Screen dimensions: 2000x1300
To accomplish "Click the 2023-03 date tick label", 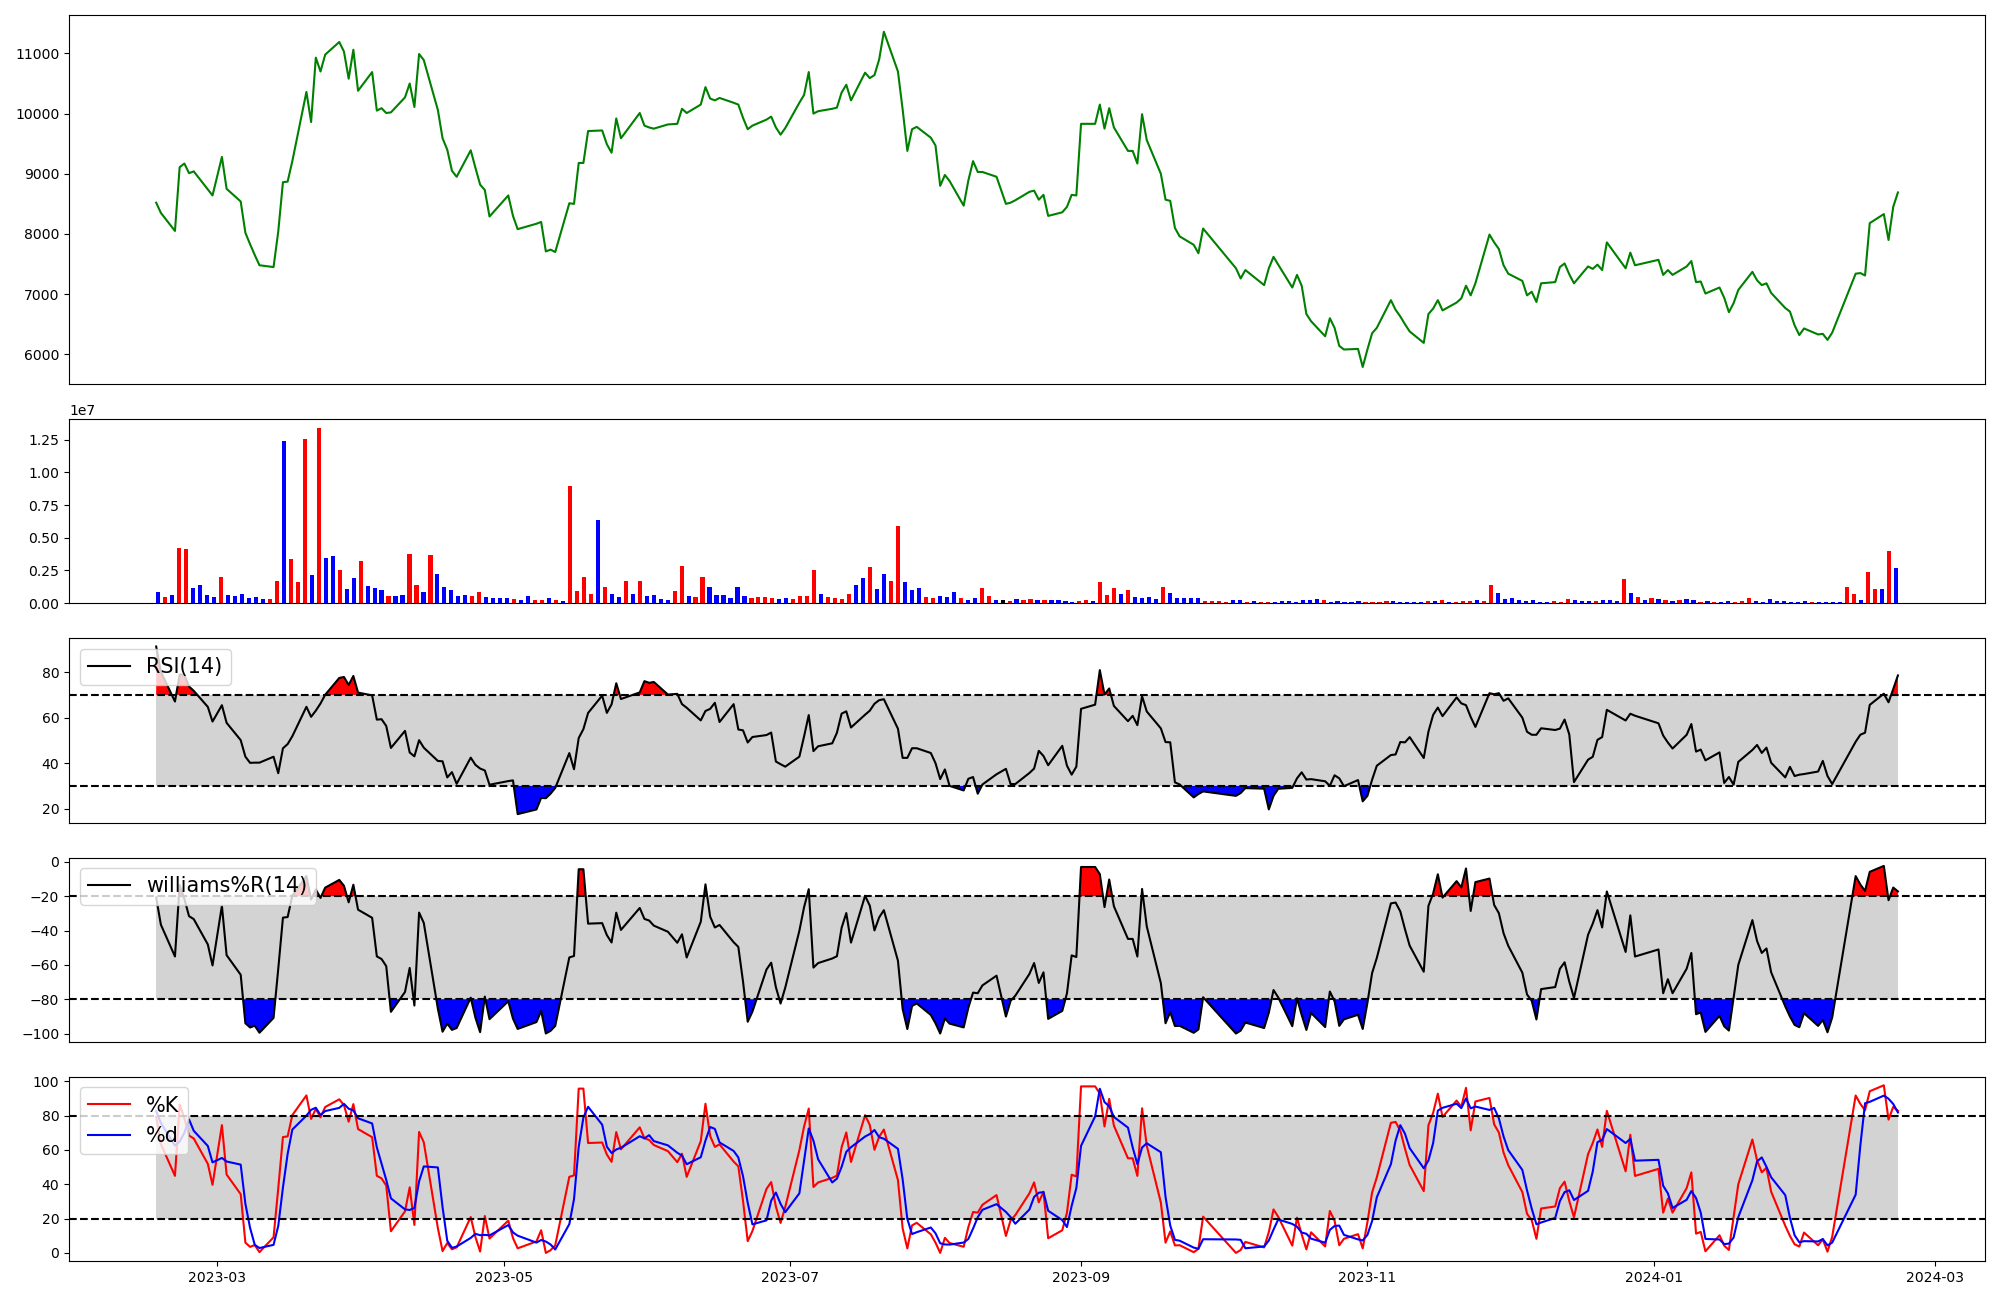I will 217,1277.
